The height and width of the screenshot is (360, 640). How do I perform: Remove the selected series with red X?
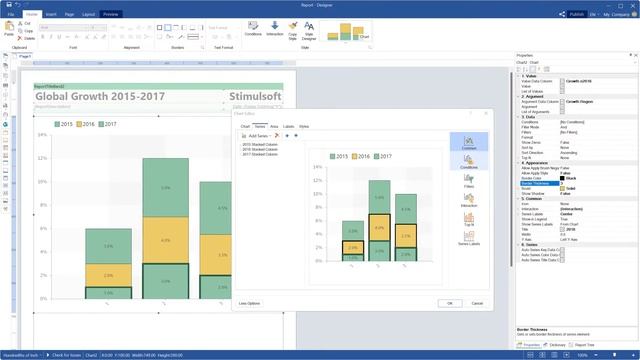pos(277,136)
